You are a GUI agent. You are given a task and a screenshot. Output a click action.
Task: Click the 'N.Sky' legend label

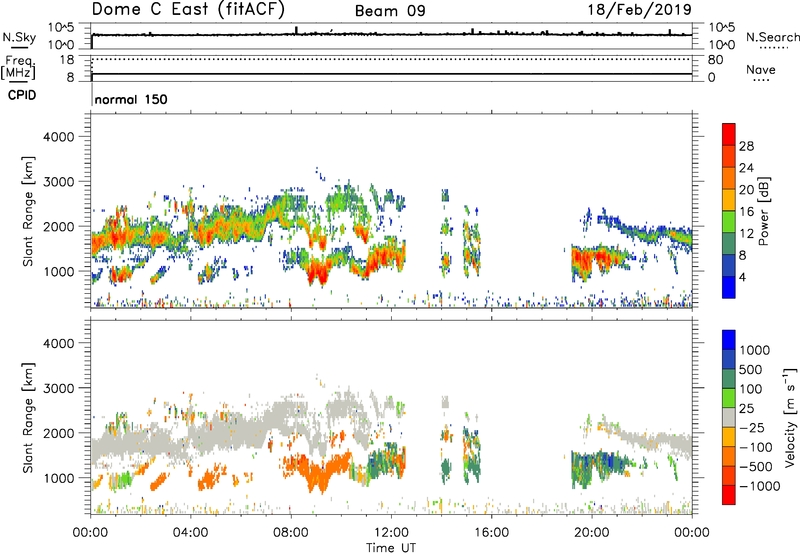click(19, 37)
